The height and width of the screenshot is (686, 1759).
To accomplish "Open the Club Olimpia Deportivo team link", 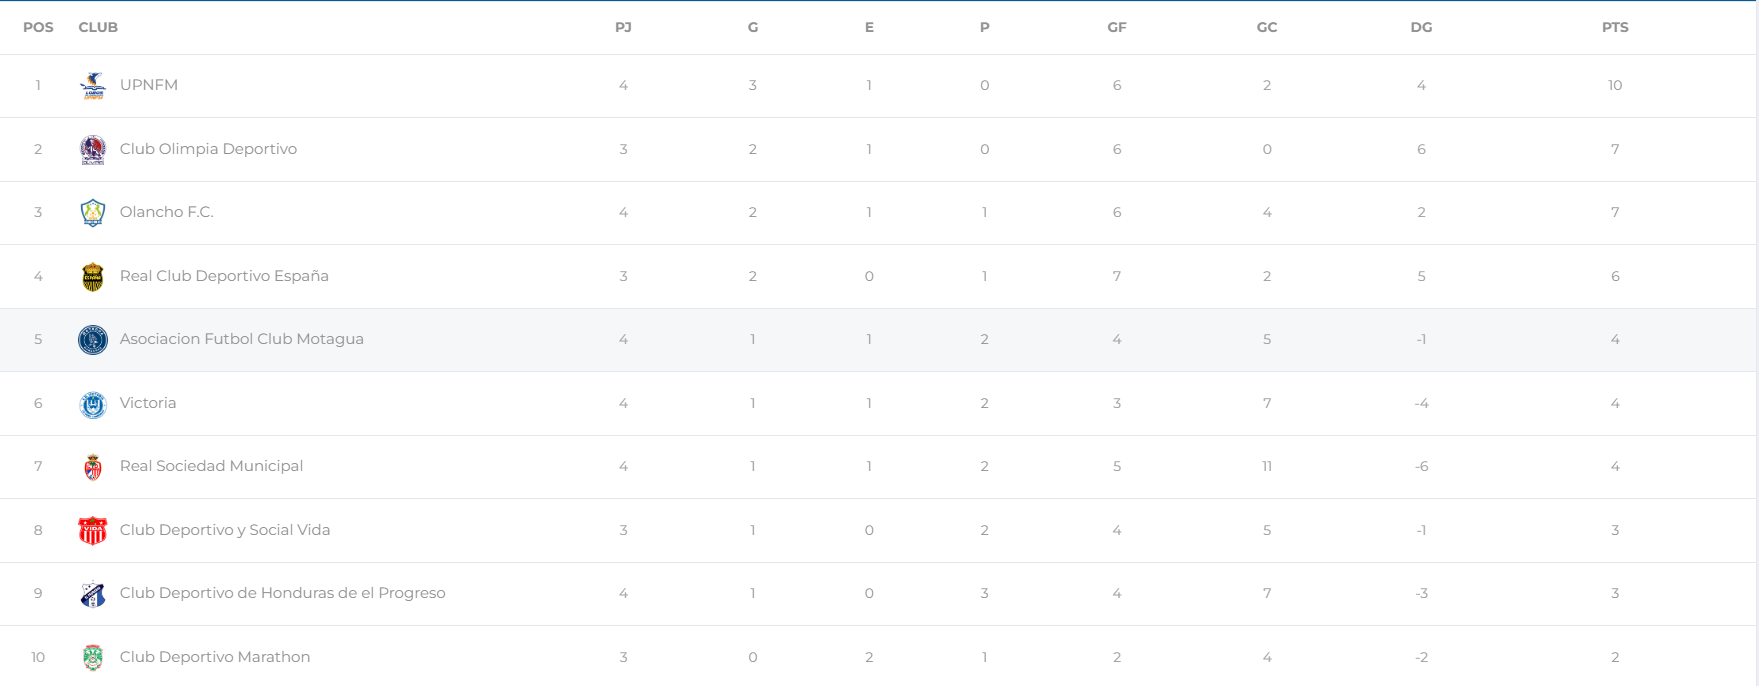I will pos(208,149).
